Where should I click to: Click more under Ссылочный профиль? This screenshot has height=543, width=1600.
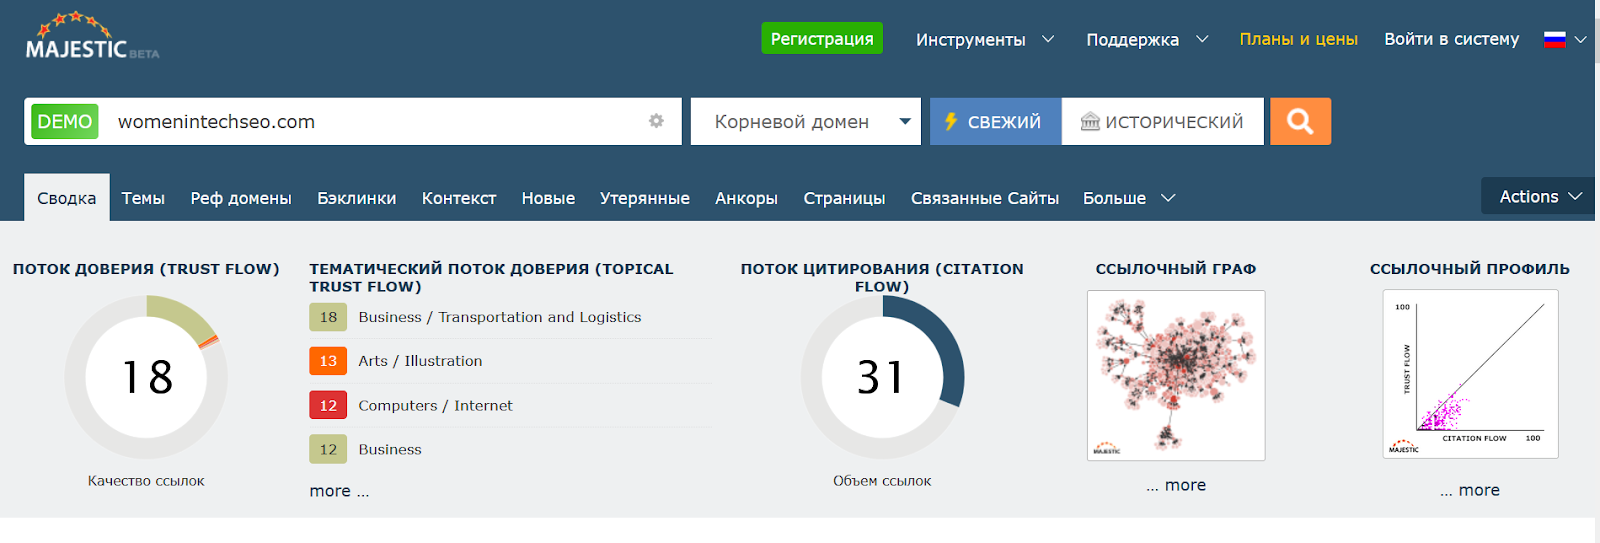(x=1470, y=490)
